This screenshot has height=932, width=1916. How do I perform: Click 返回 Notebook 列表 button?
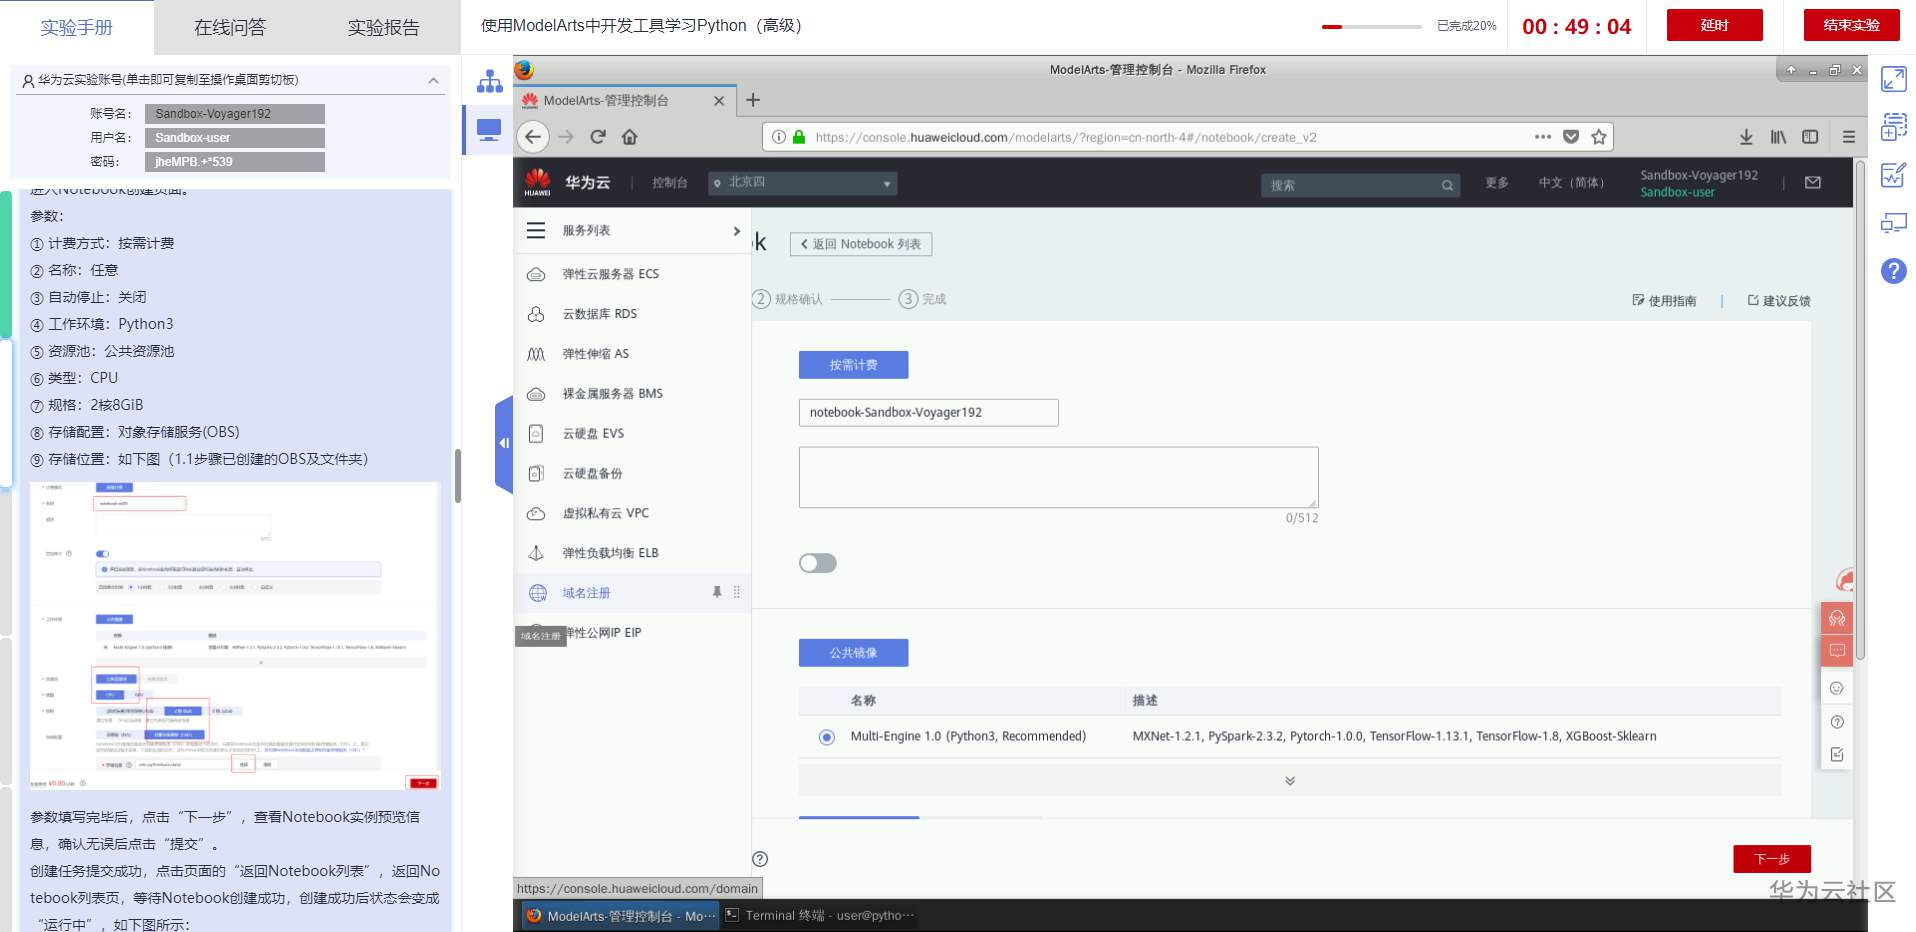[861, 244]
